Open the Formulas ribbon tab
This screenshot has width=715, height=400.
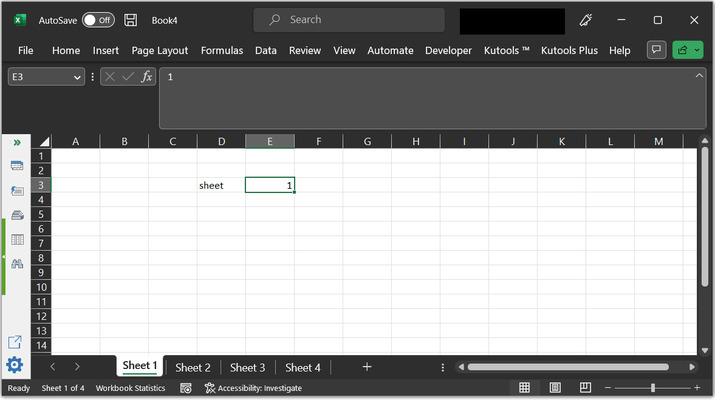[x=222, y=50]
